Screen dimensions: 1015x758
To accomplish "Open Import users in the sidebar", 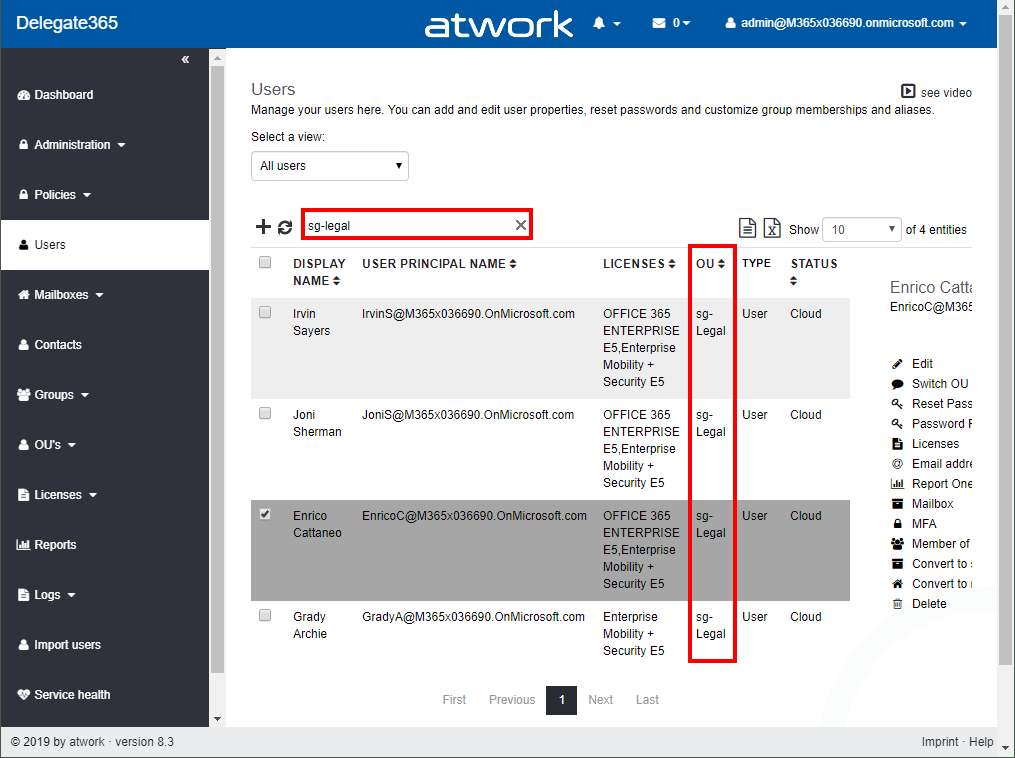I will (x=105, y=645).
